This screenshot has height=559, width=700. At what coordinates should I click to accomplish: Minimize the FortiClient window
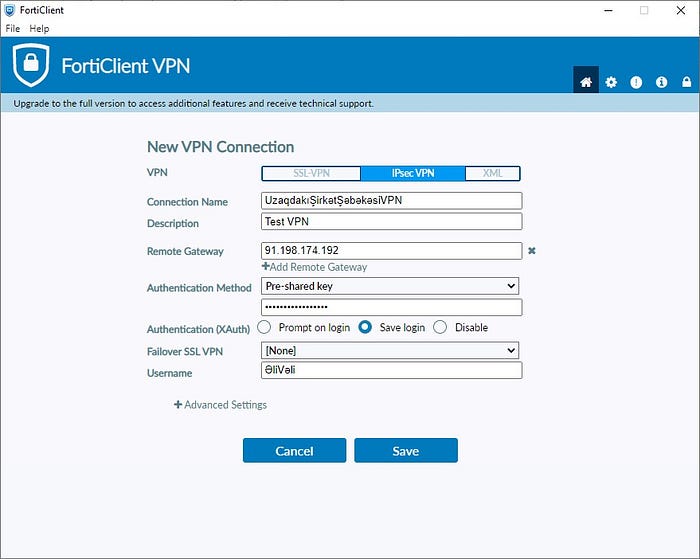point(608,10)
